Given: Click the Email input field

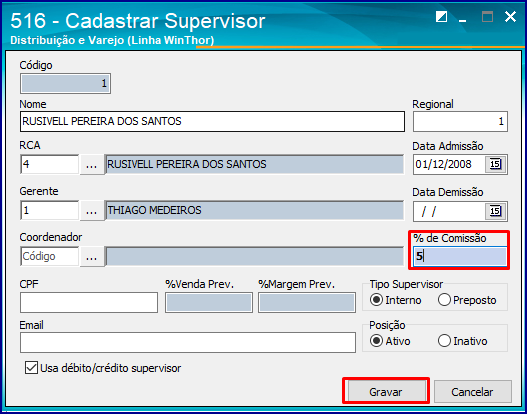Looking at the screenshot, I should 188,342.
